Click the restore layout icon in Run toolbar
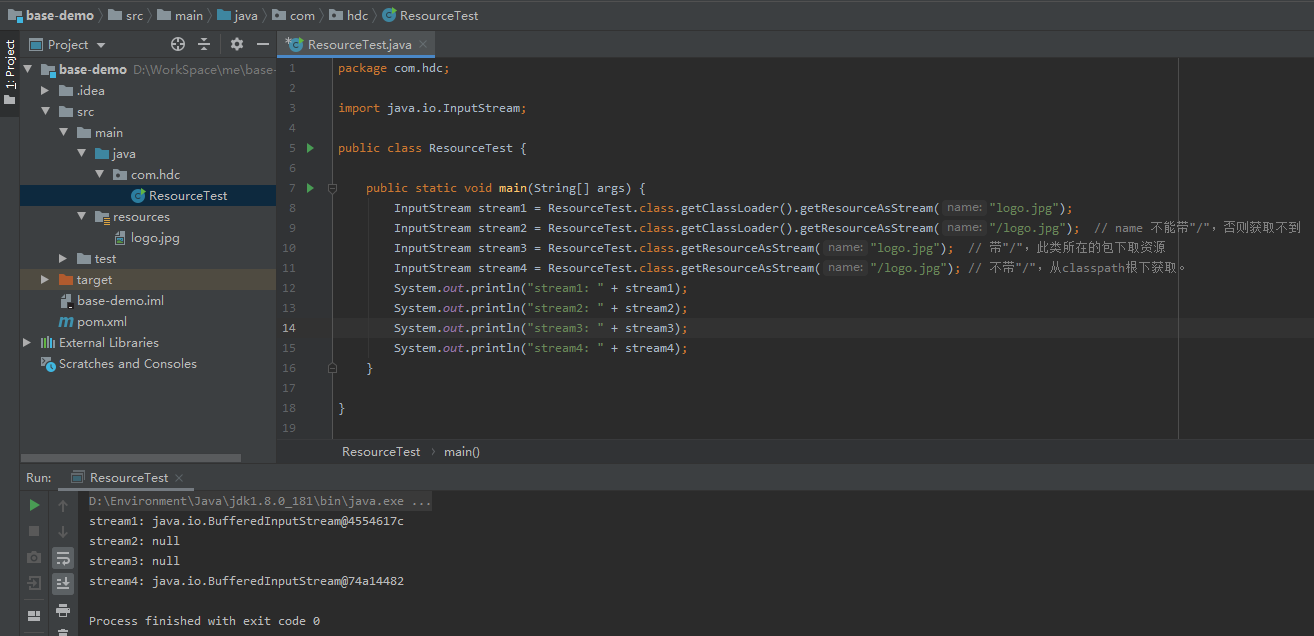The width and height of the screenshot is (1314, 636). click(x=34, y=615)
